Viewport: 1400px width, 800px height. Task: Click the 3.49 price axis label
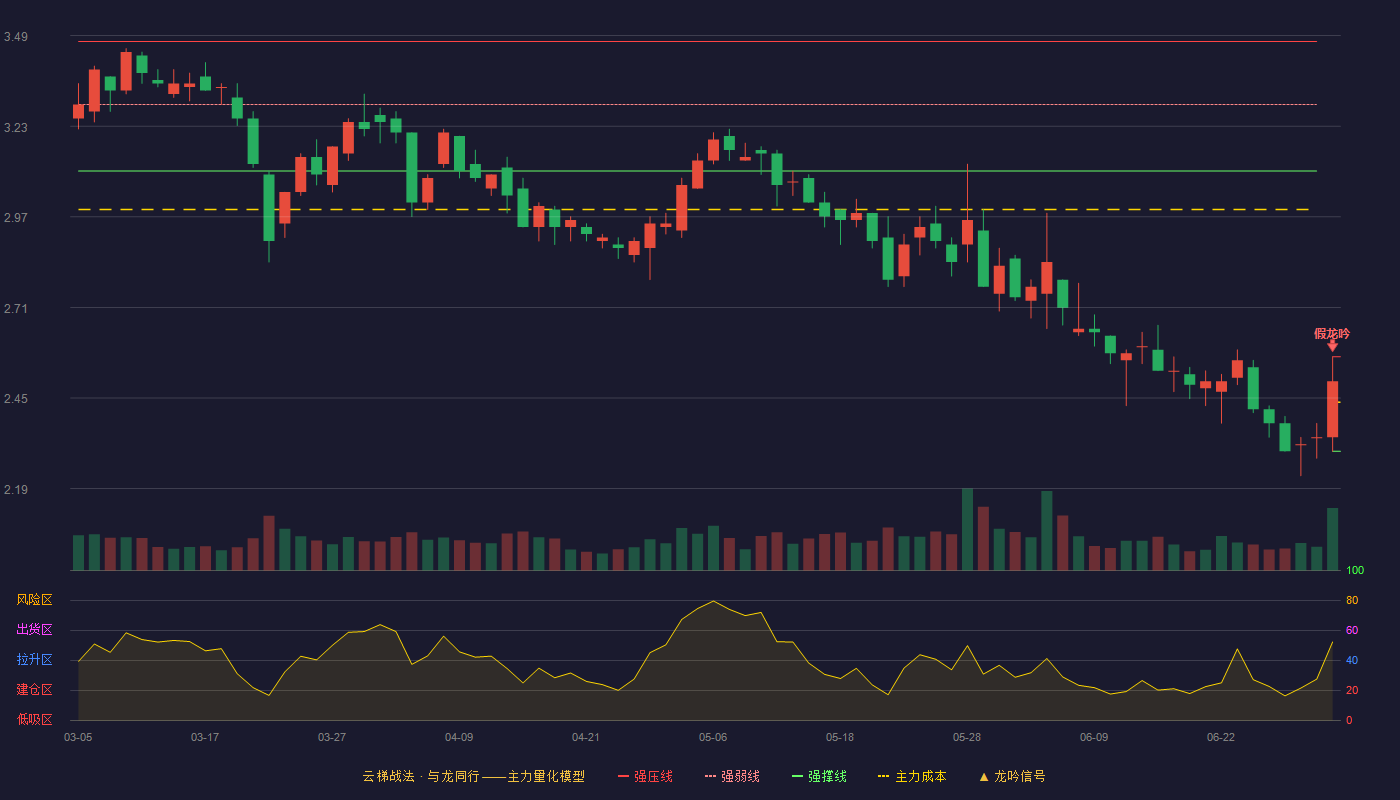pos(16,37)
